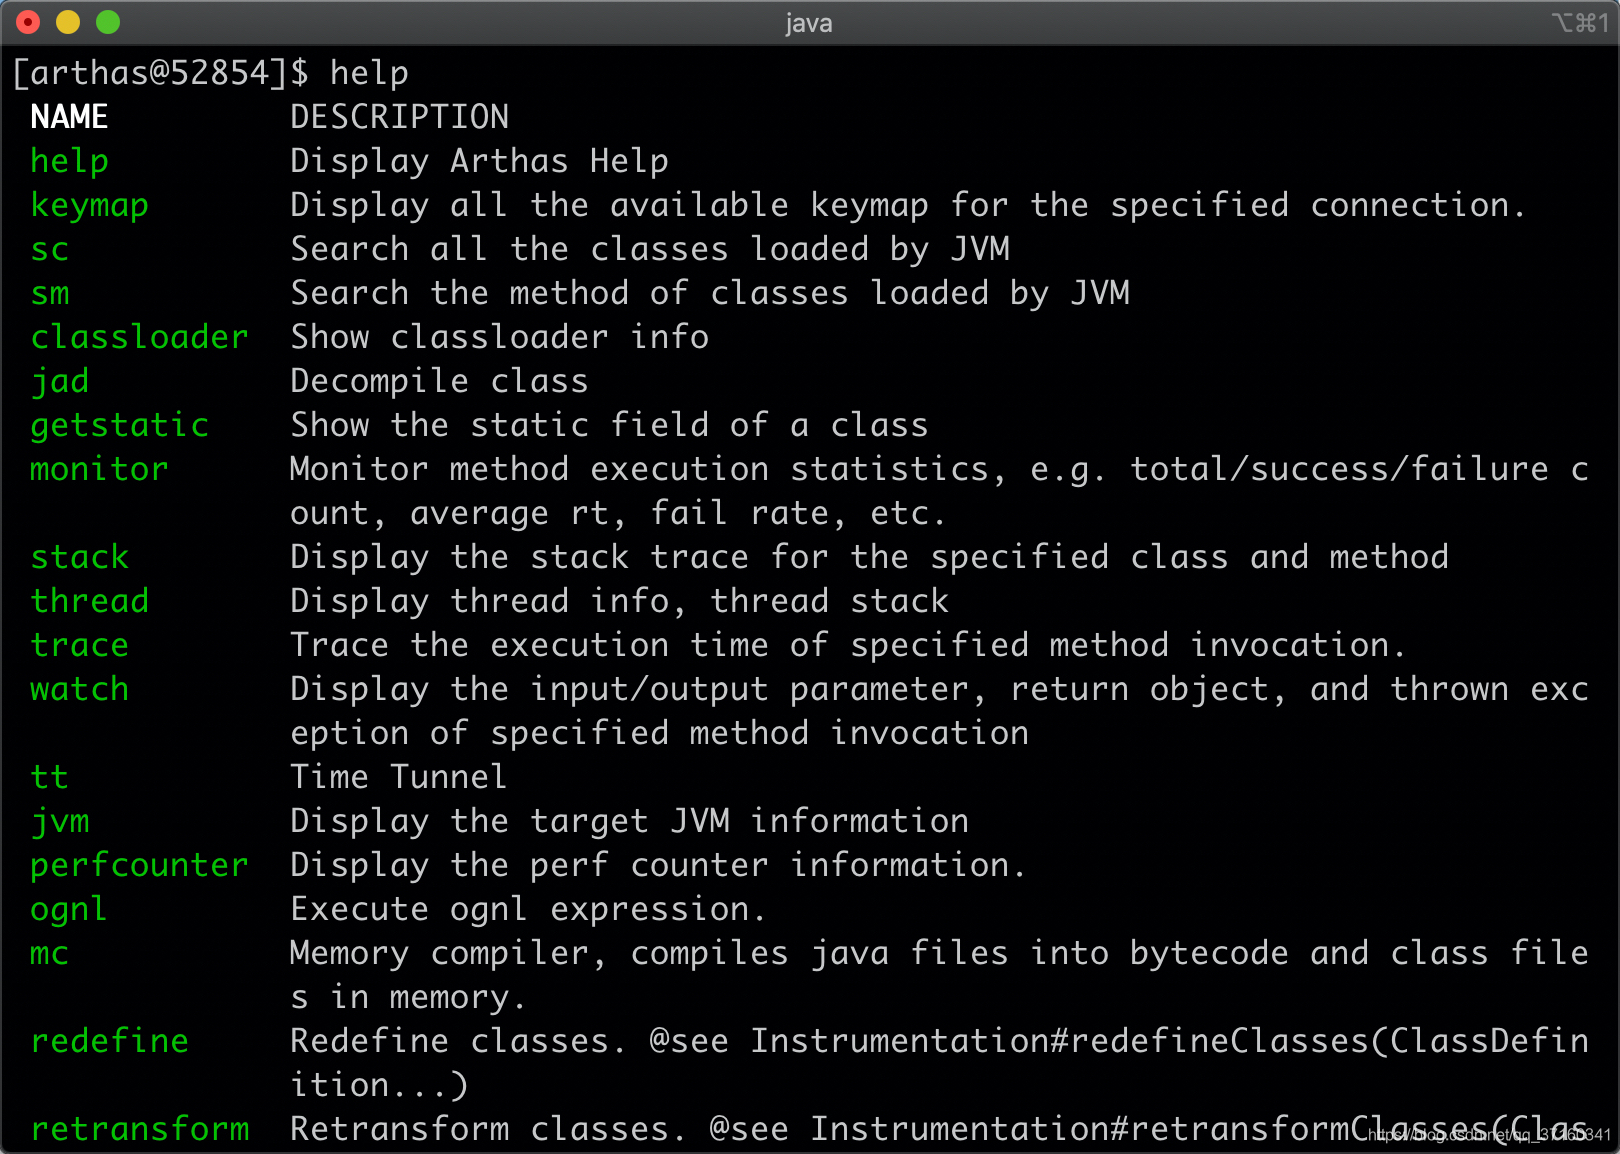This screenshot has height=1154, width=1620.
Task: Select the 'getstatic' command name
Action: point(120,425)
